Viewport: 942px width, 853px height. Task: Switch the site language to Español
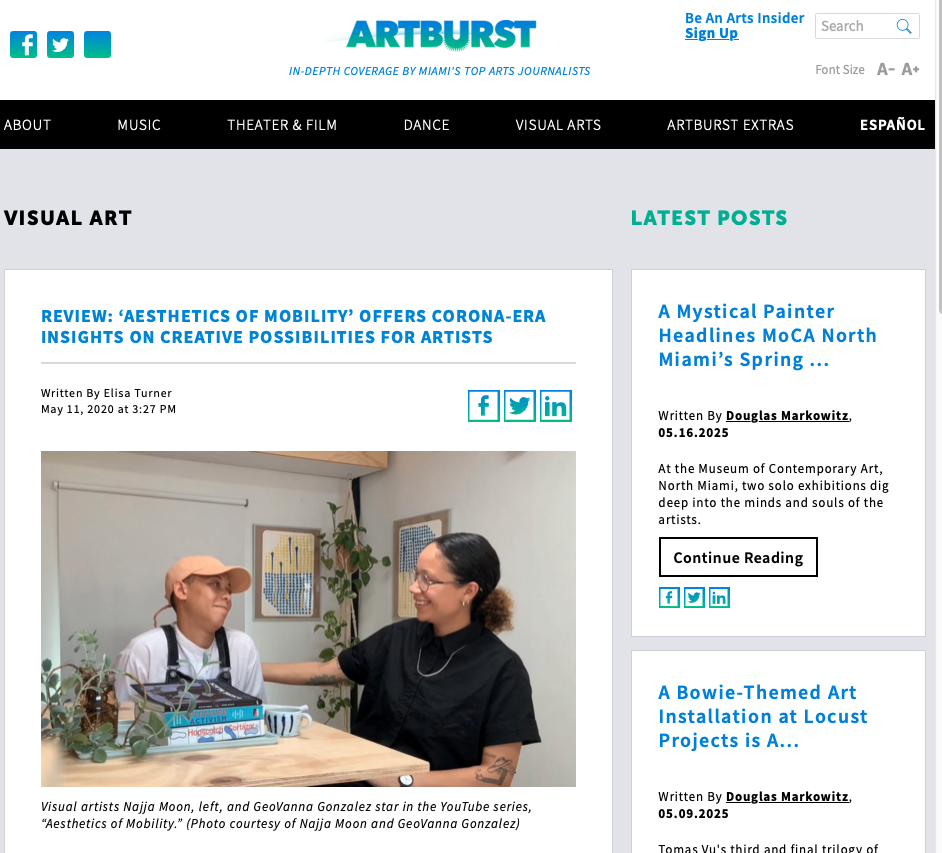pos(892,125)
